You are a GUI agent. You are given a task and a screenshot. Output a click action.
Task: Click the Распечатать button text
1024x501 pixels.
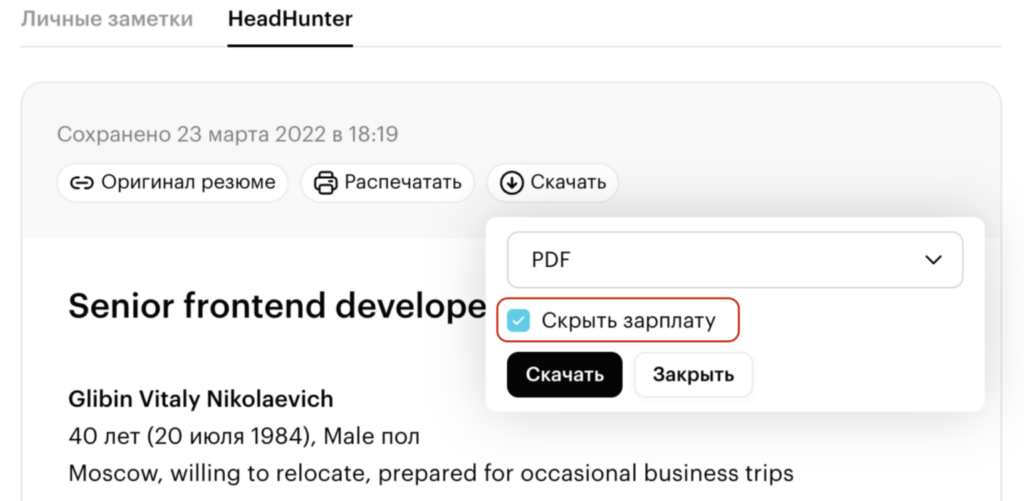point(403,182)
